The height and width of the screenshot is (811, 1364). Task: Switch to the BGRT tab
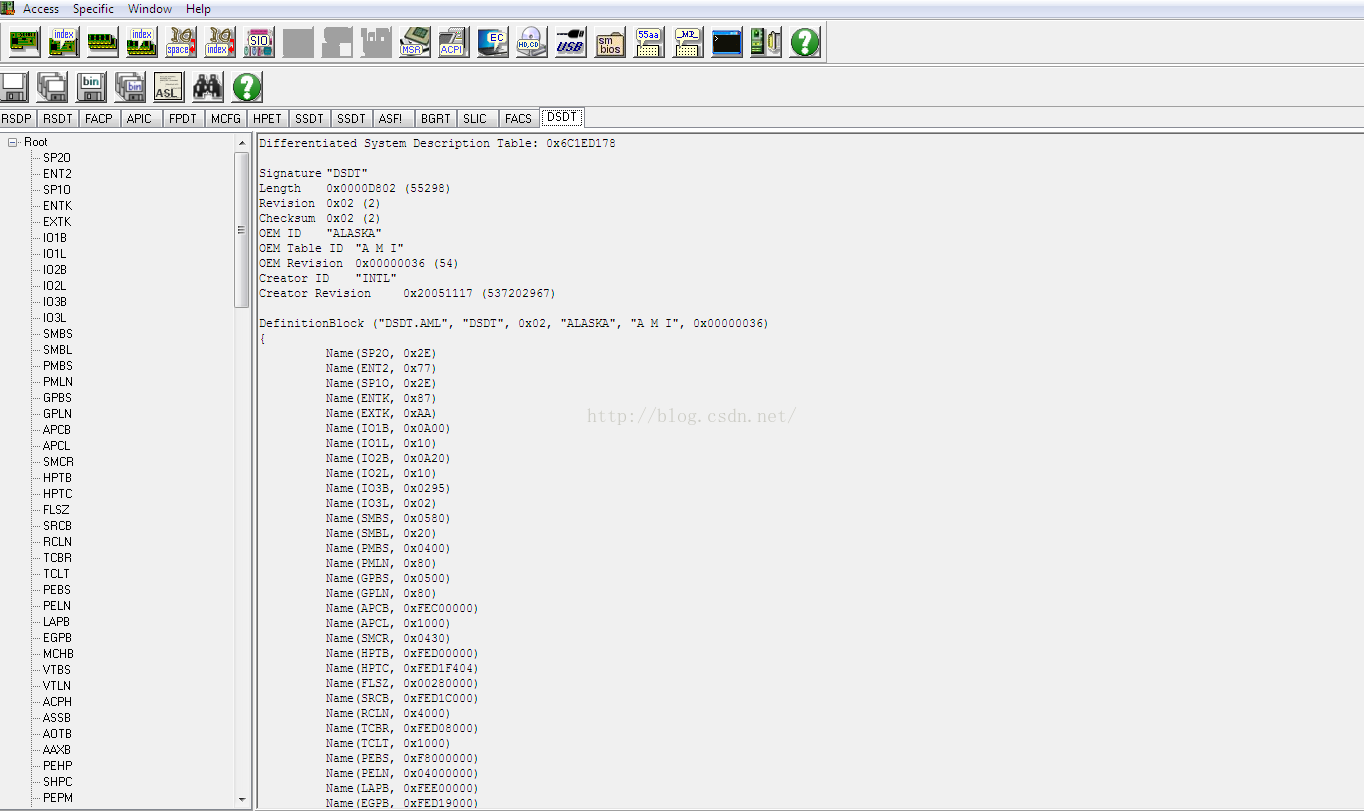coord(435,119)
